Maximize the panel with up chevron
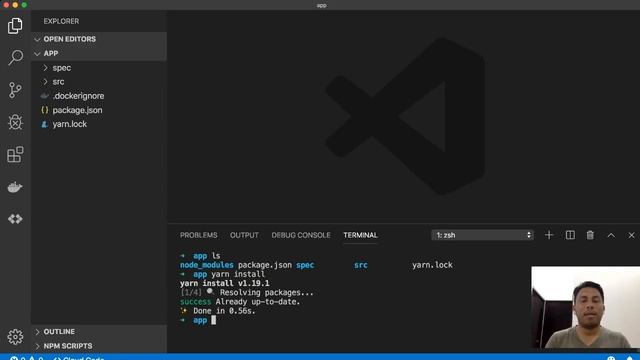Screen dimensions: 640x360 tap(611, 236)
